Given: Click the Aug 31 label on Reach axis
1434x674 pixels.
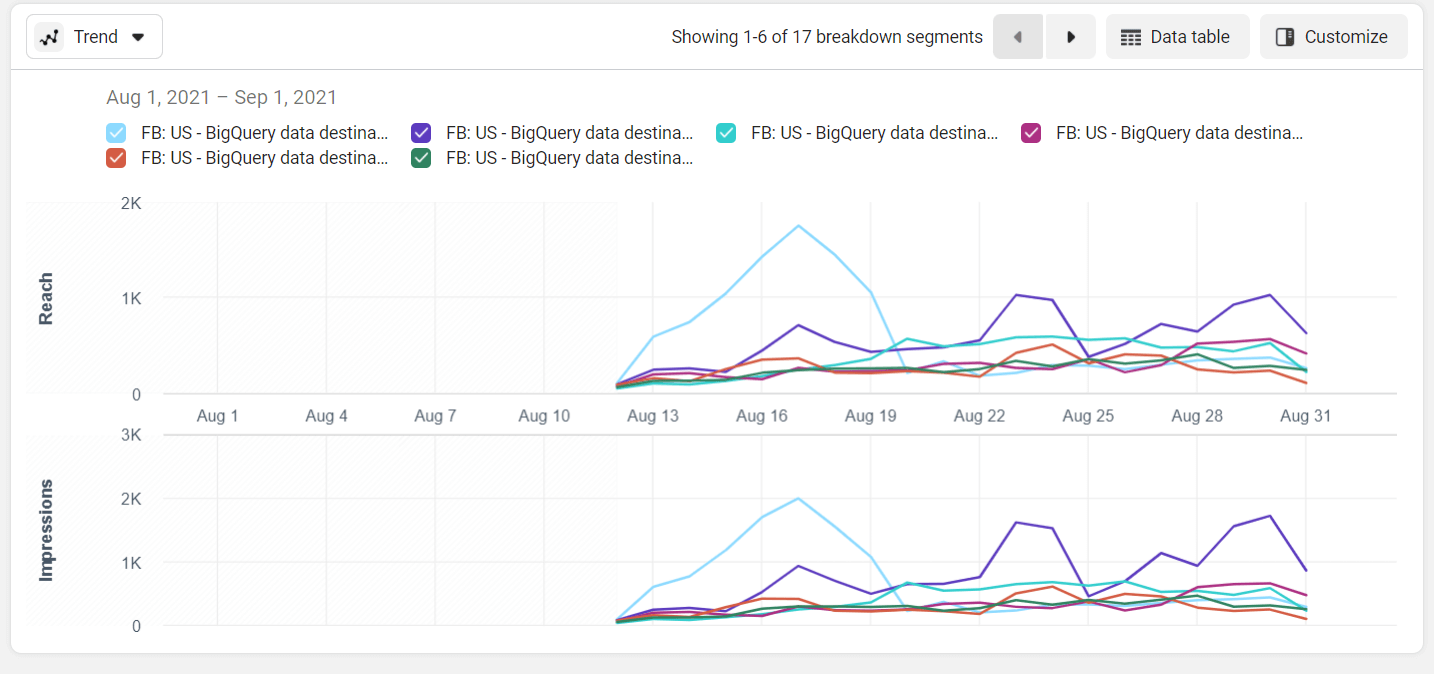Looking at the screenshot, I should pos(1306,416).
